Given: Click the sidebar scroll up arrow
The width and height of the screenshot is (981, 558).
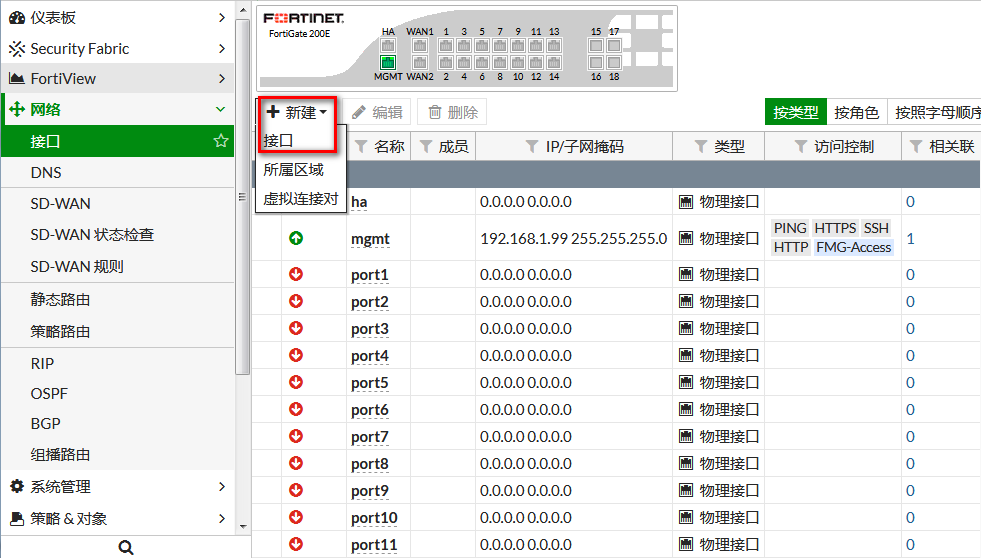Looking at the screenshot, I should click(243, 9).
